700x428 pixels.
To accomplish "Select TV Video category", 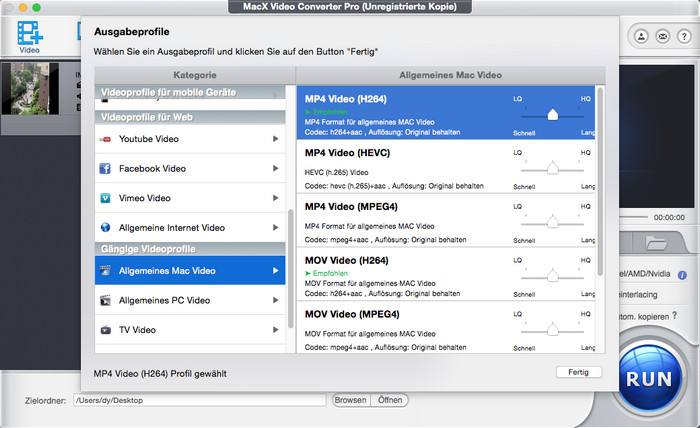I will (x=190, y=329).
